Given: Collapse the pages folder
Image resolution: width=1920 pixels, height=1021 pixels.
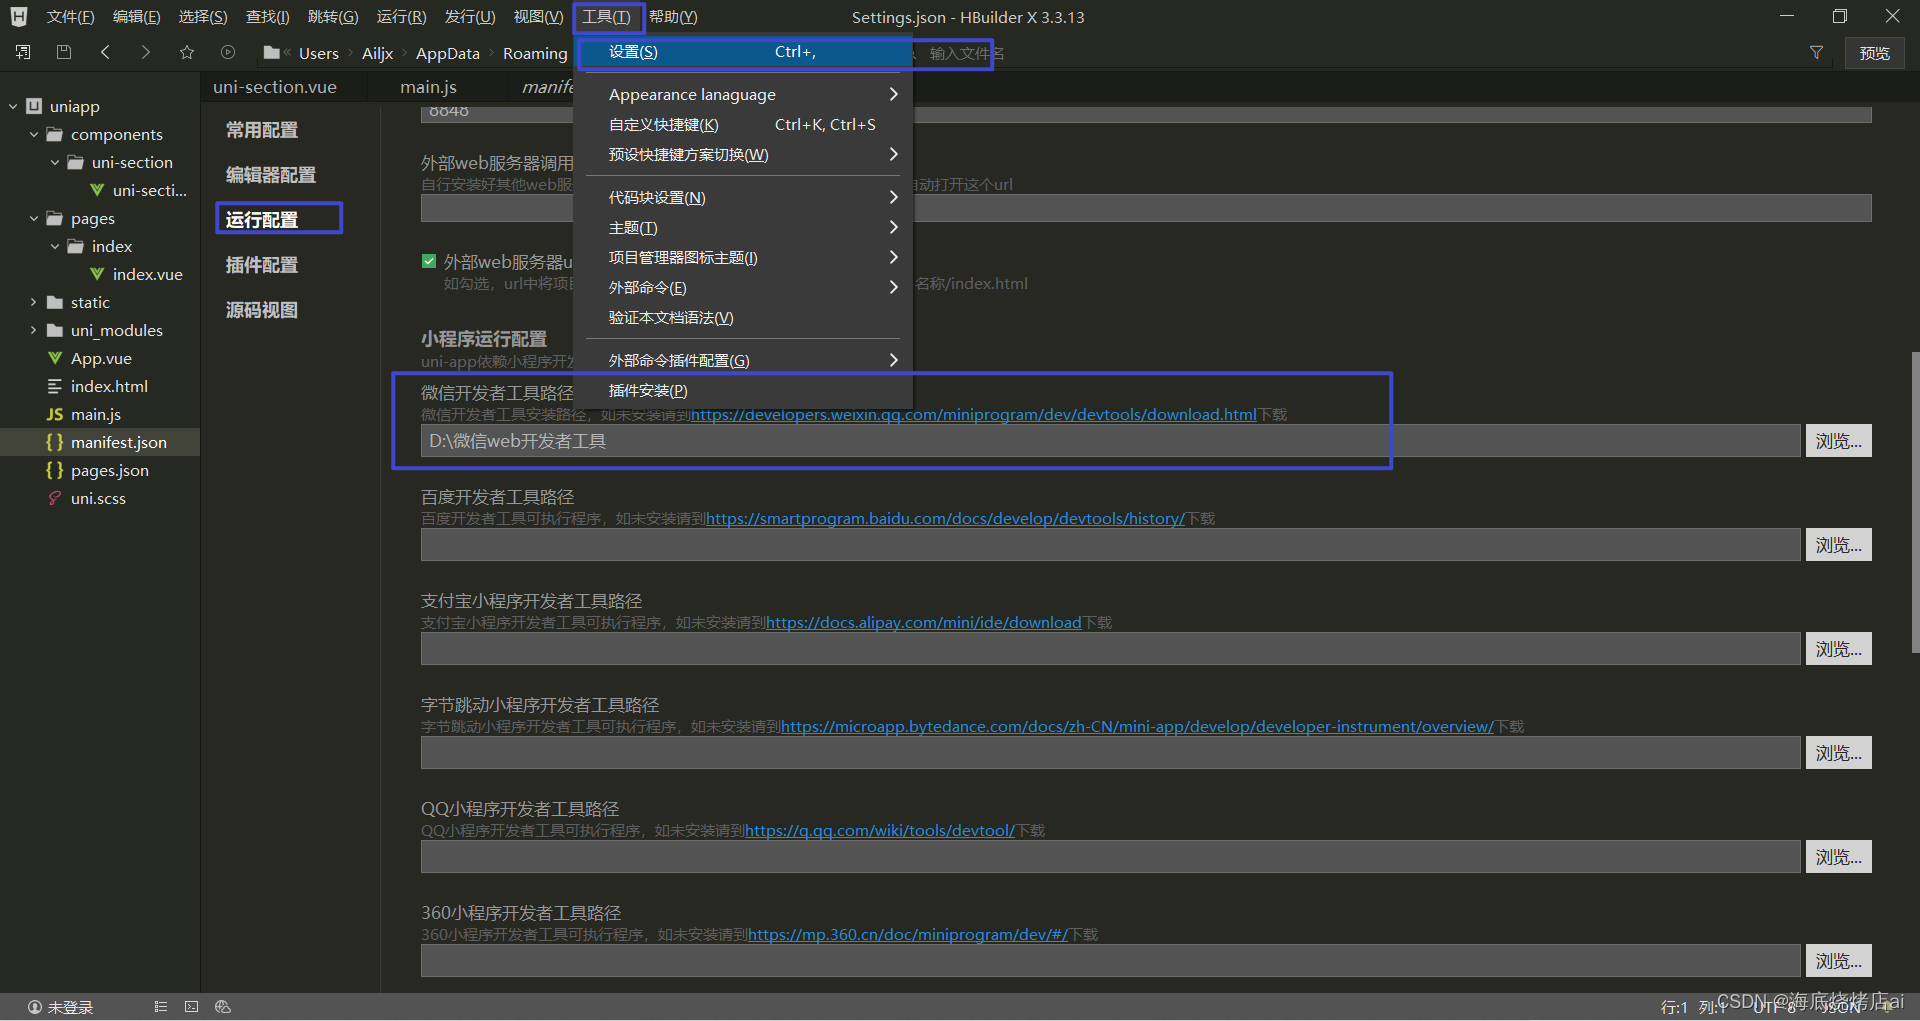Looking at the screenshot, I should tap(34, 218).
